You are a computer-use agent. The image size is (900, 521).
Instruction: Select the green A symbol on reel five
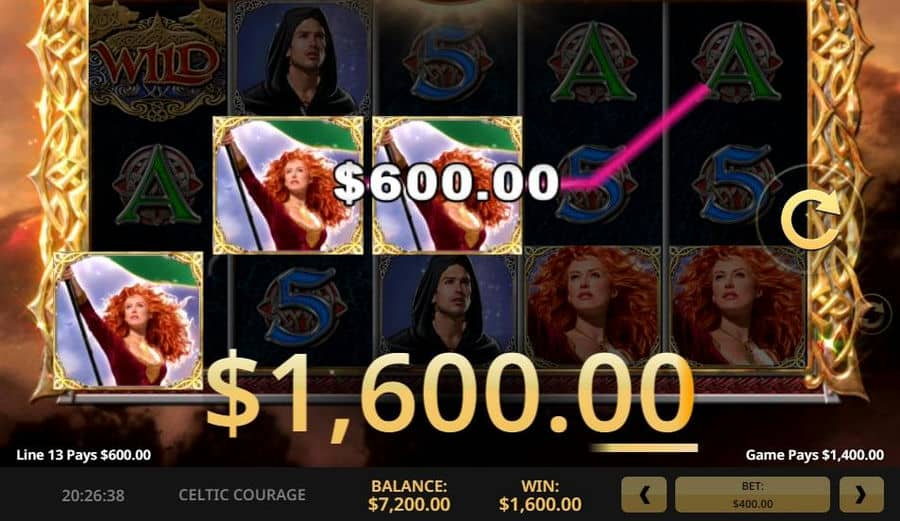click(x=737, y=62)
